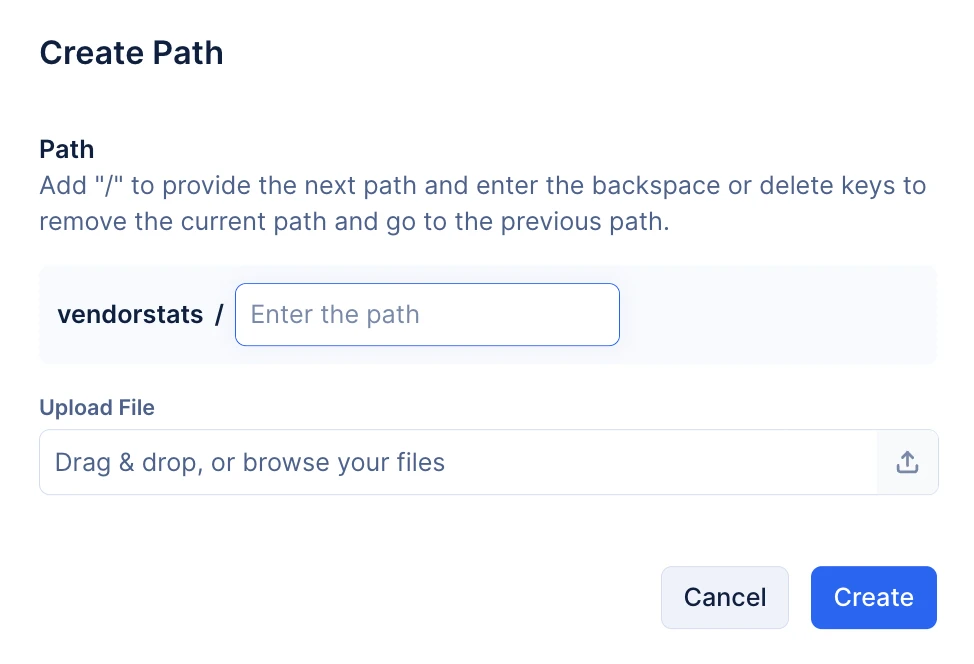Focus the Enter the path field
Screen dimensions: 974x664
(427, 314)
